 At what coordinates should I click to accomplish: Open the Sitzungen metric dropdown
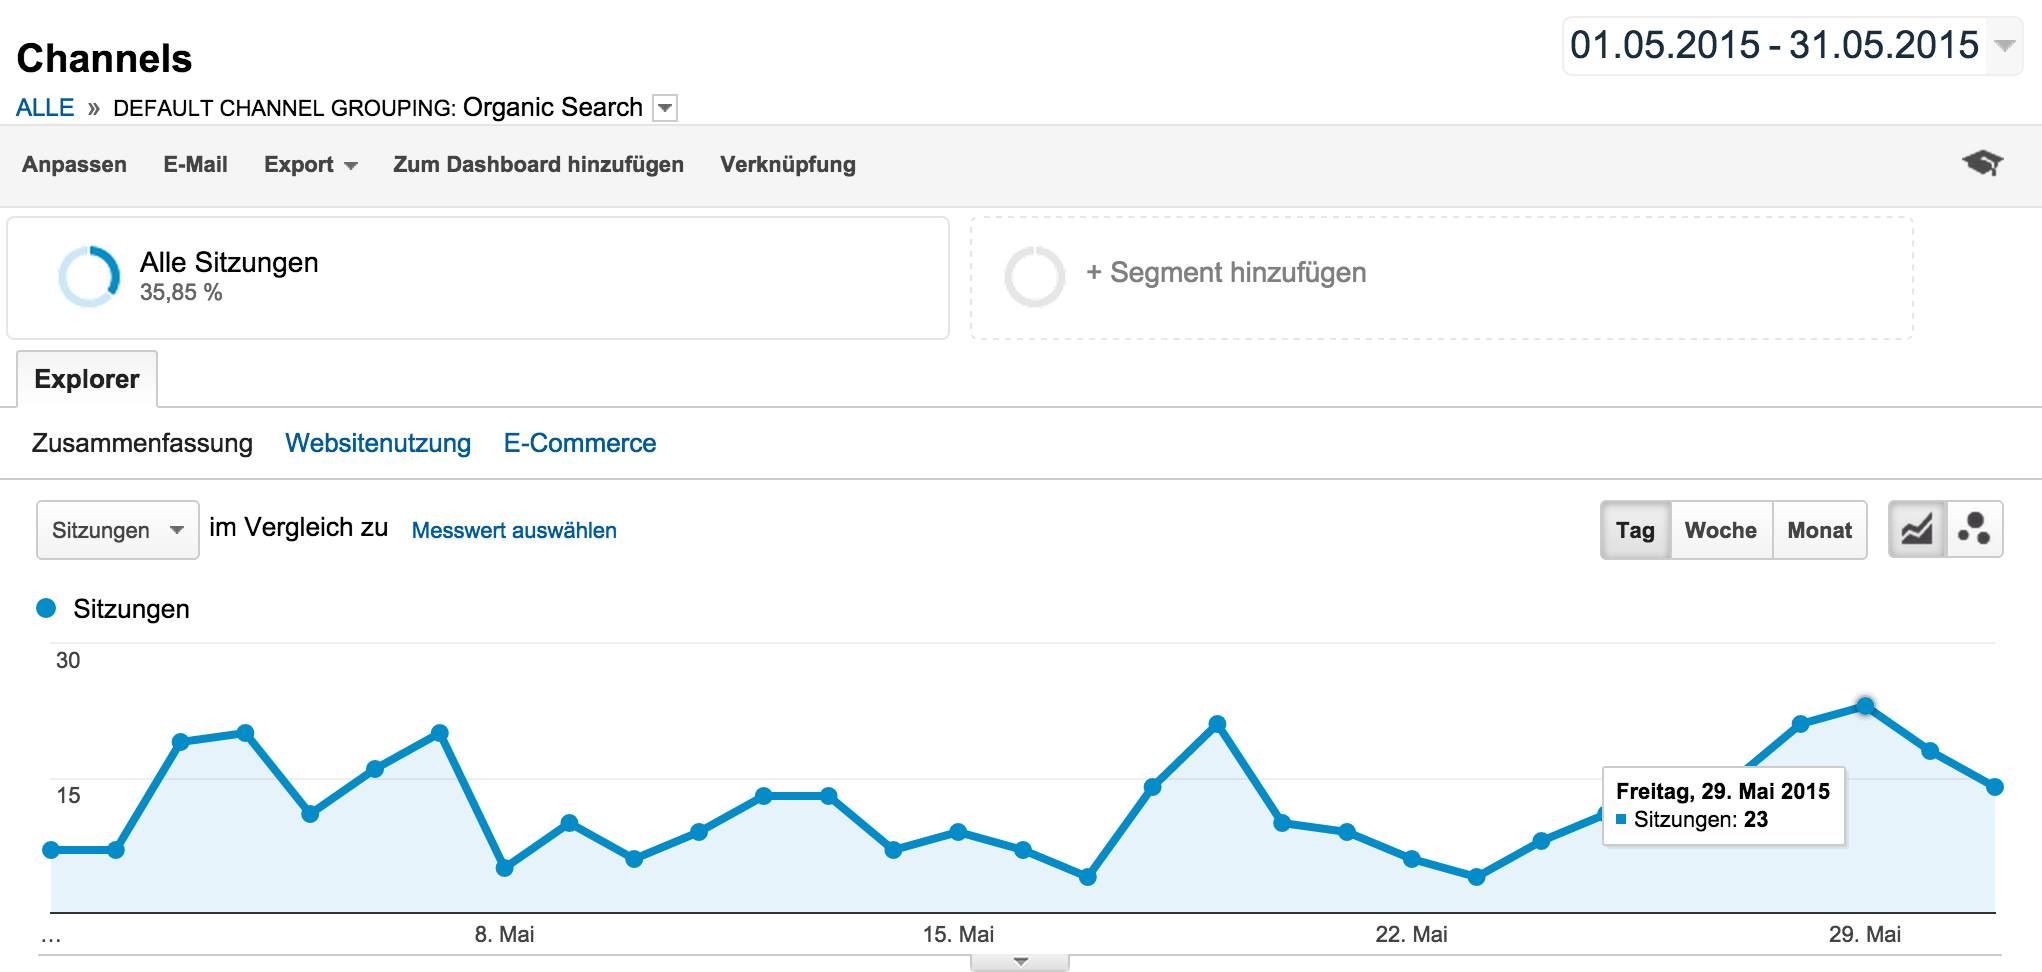point(118,530)
